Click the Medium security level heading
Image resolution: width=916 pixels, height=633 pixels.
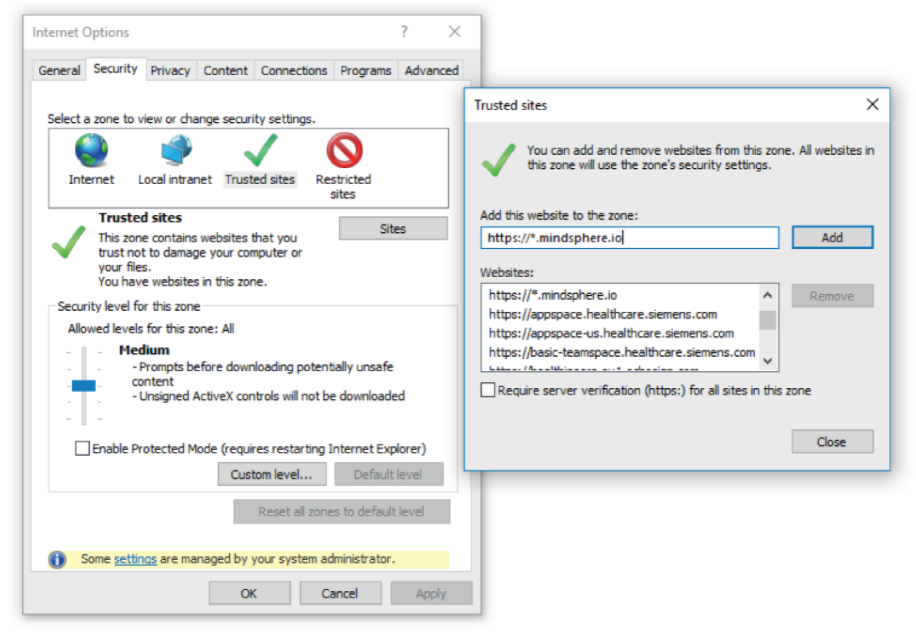(144, 350)
